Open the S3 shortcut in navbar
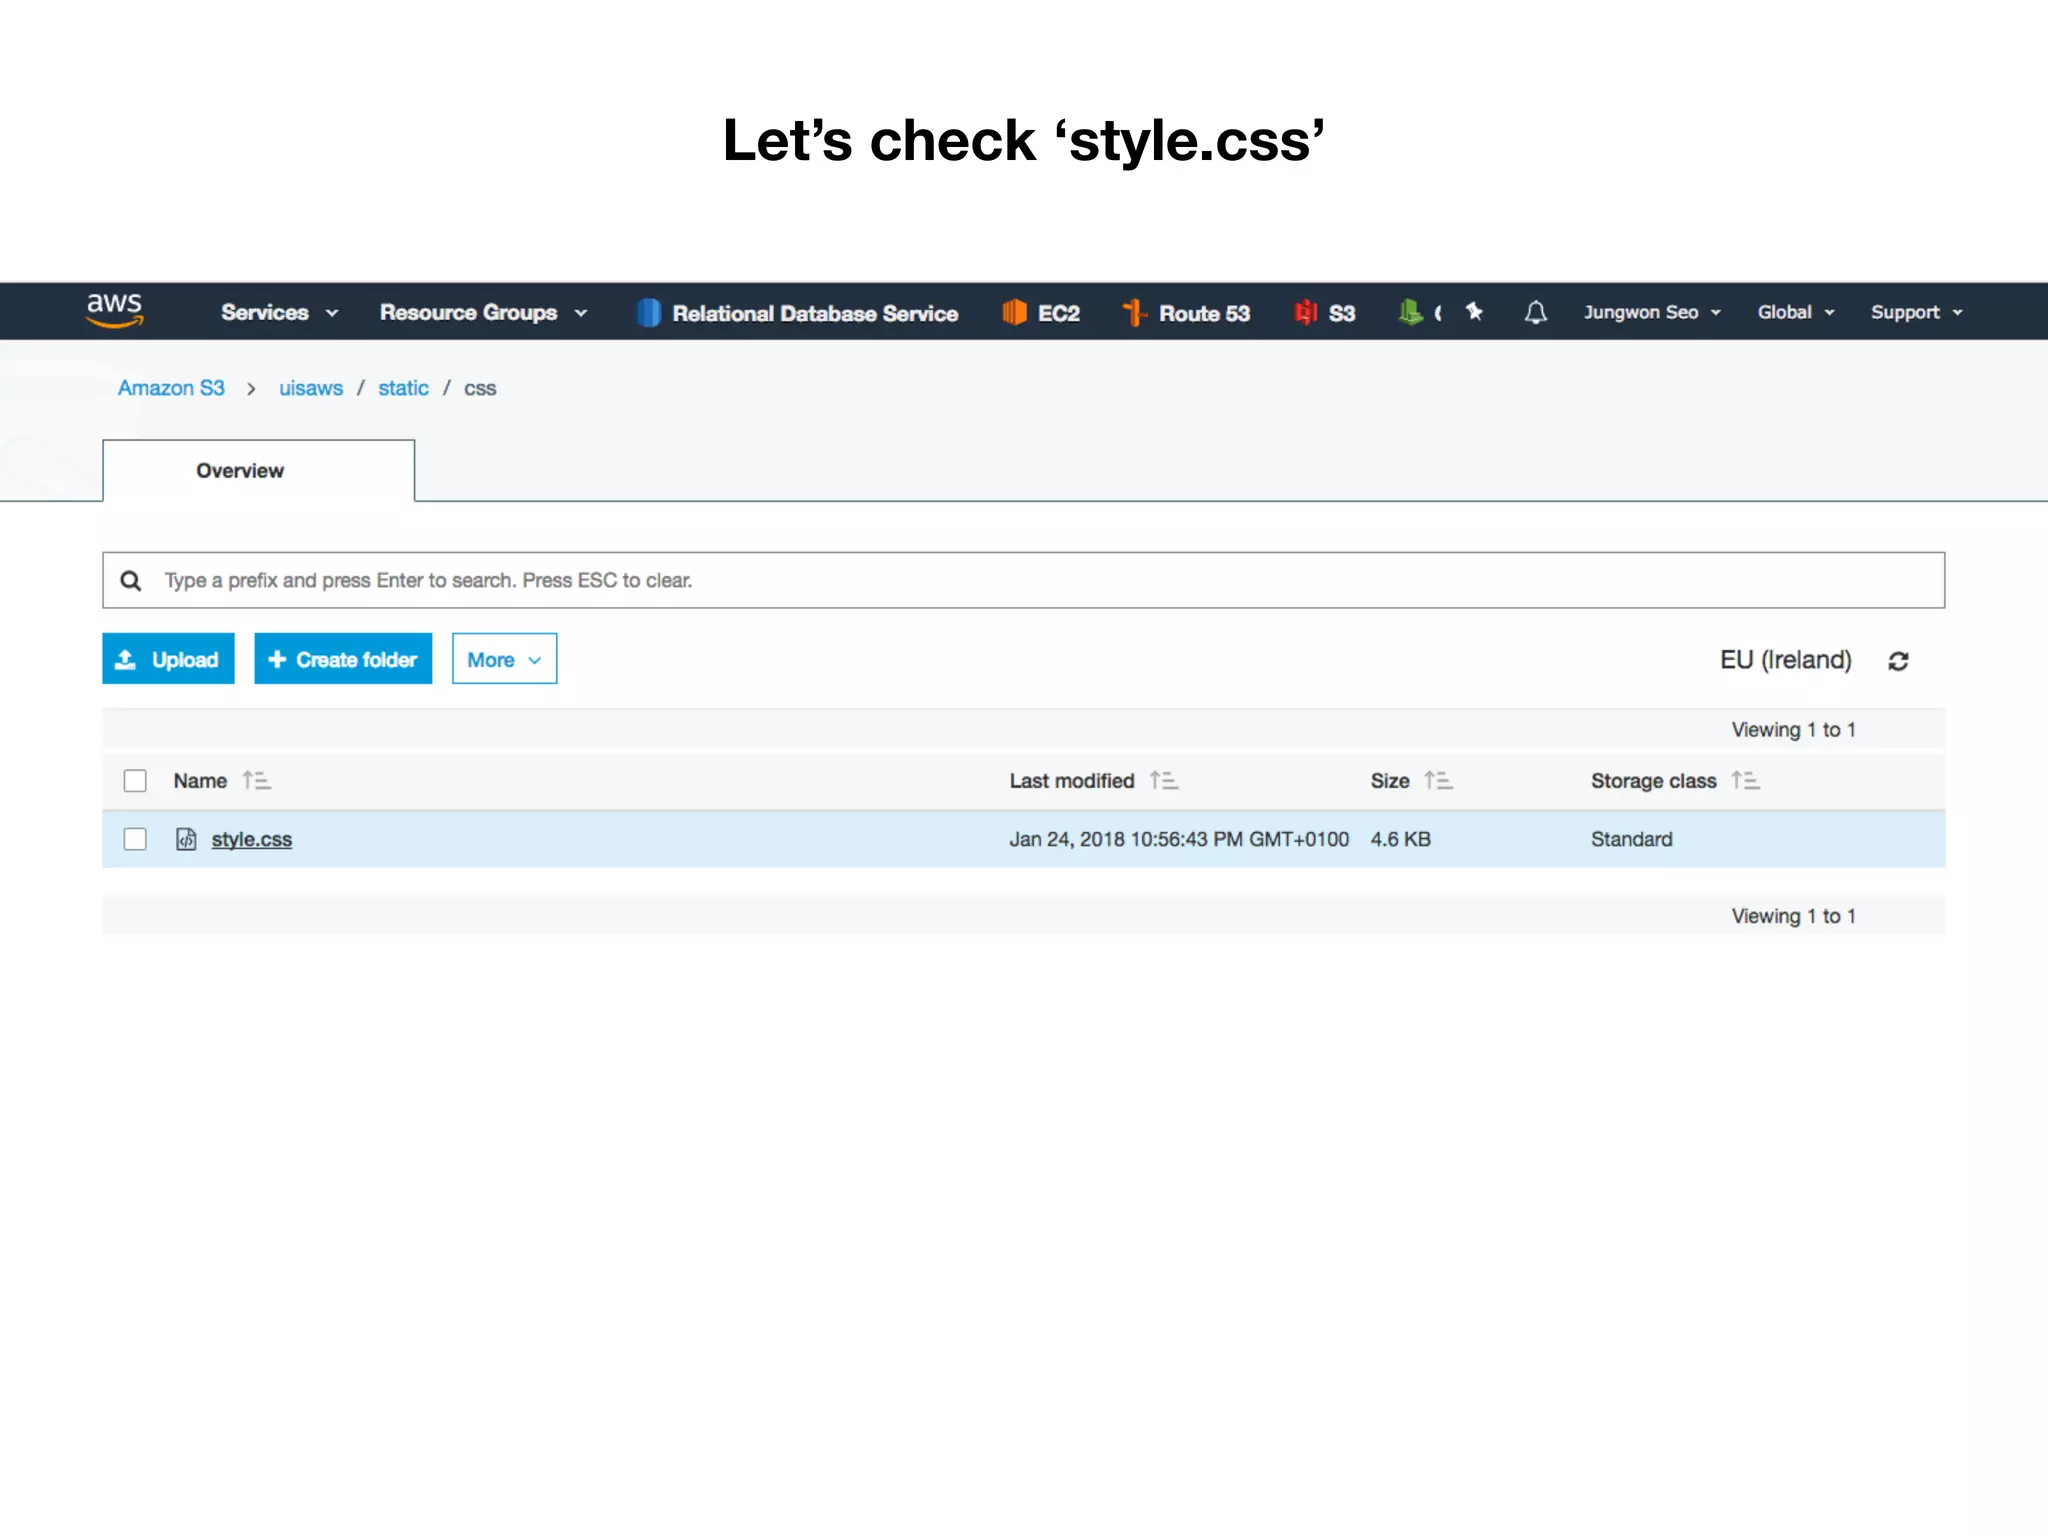Screen dimensions: 2048x1536 click(x=1325, y=313)
